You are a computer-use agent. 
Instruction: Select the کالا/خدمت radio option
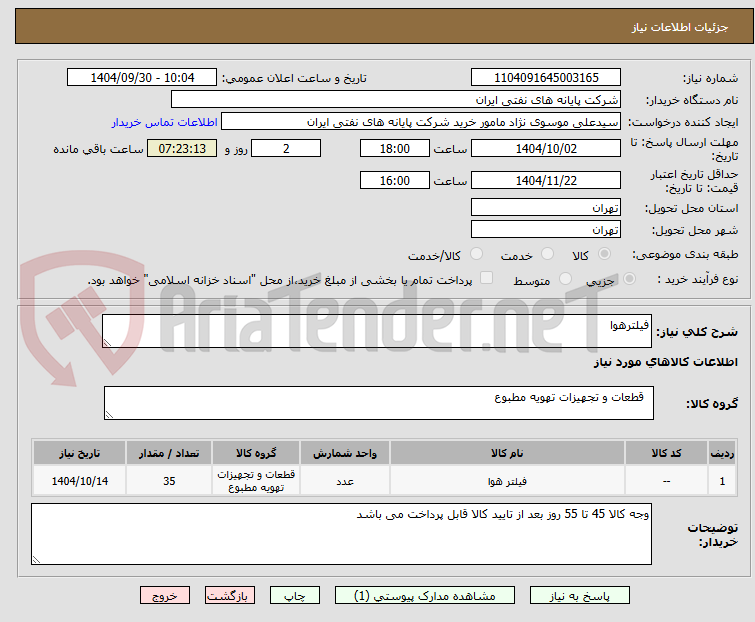(x=476, y=254)
